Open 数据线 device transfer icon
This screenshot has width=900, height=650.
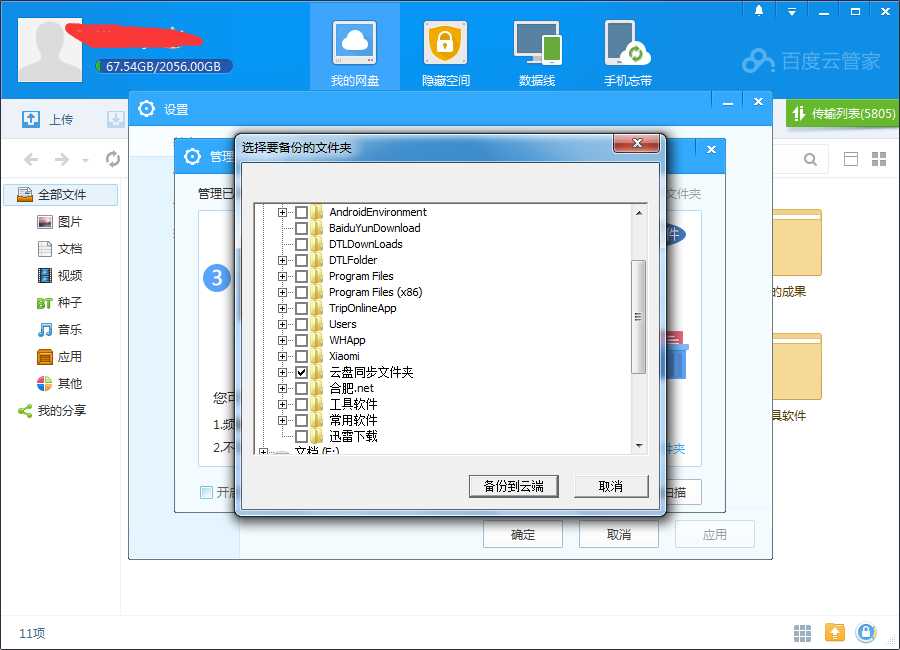[537, 43]
